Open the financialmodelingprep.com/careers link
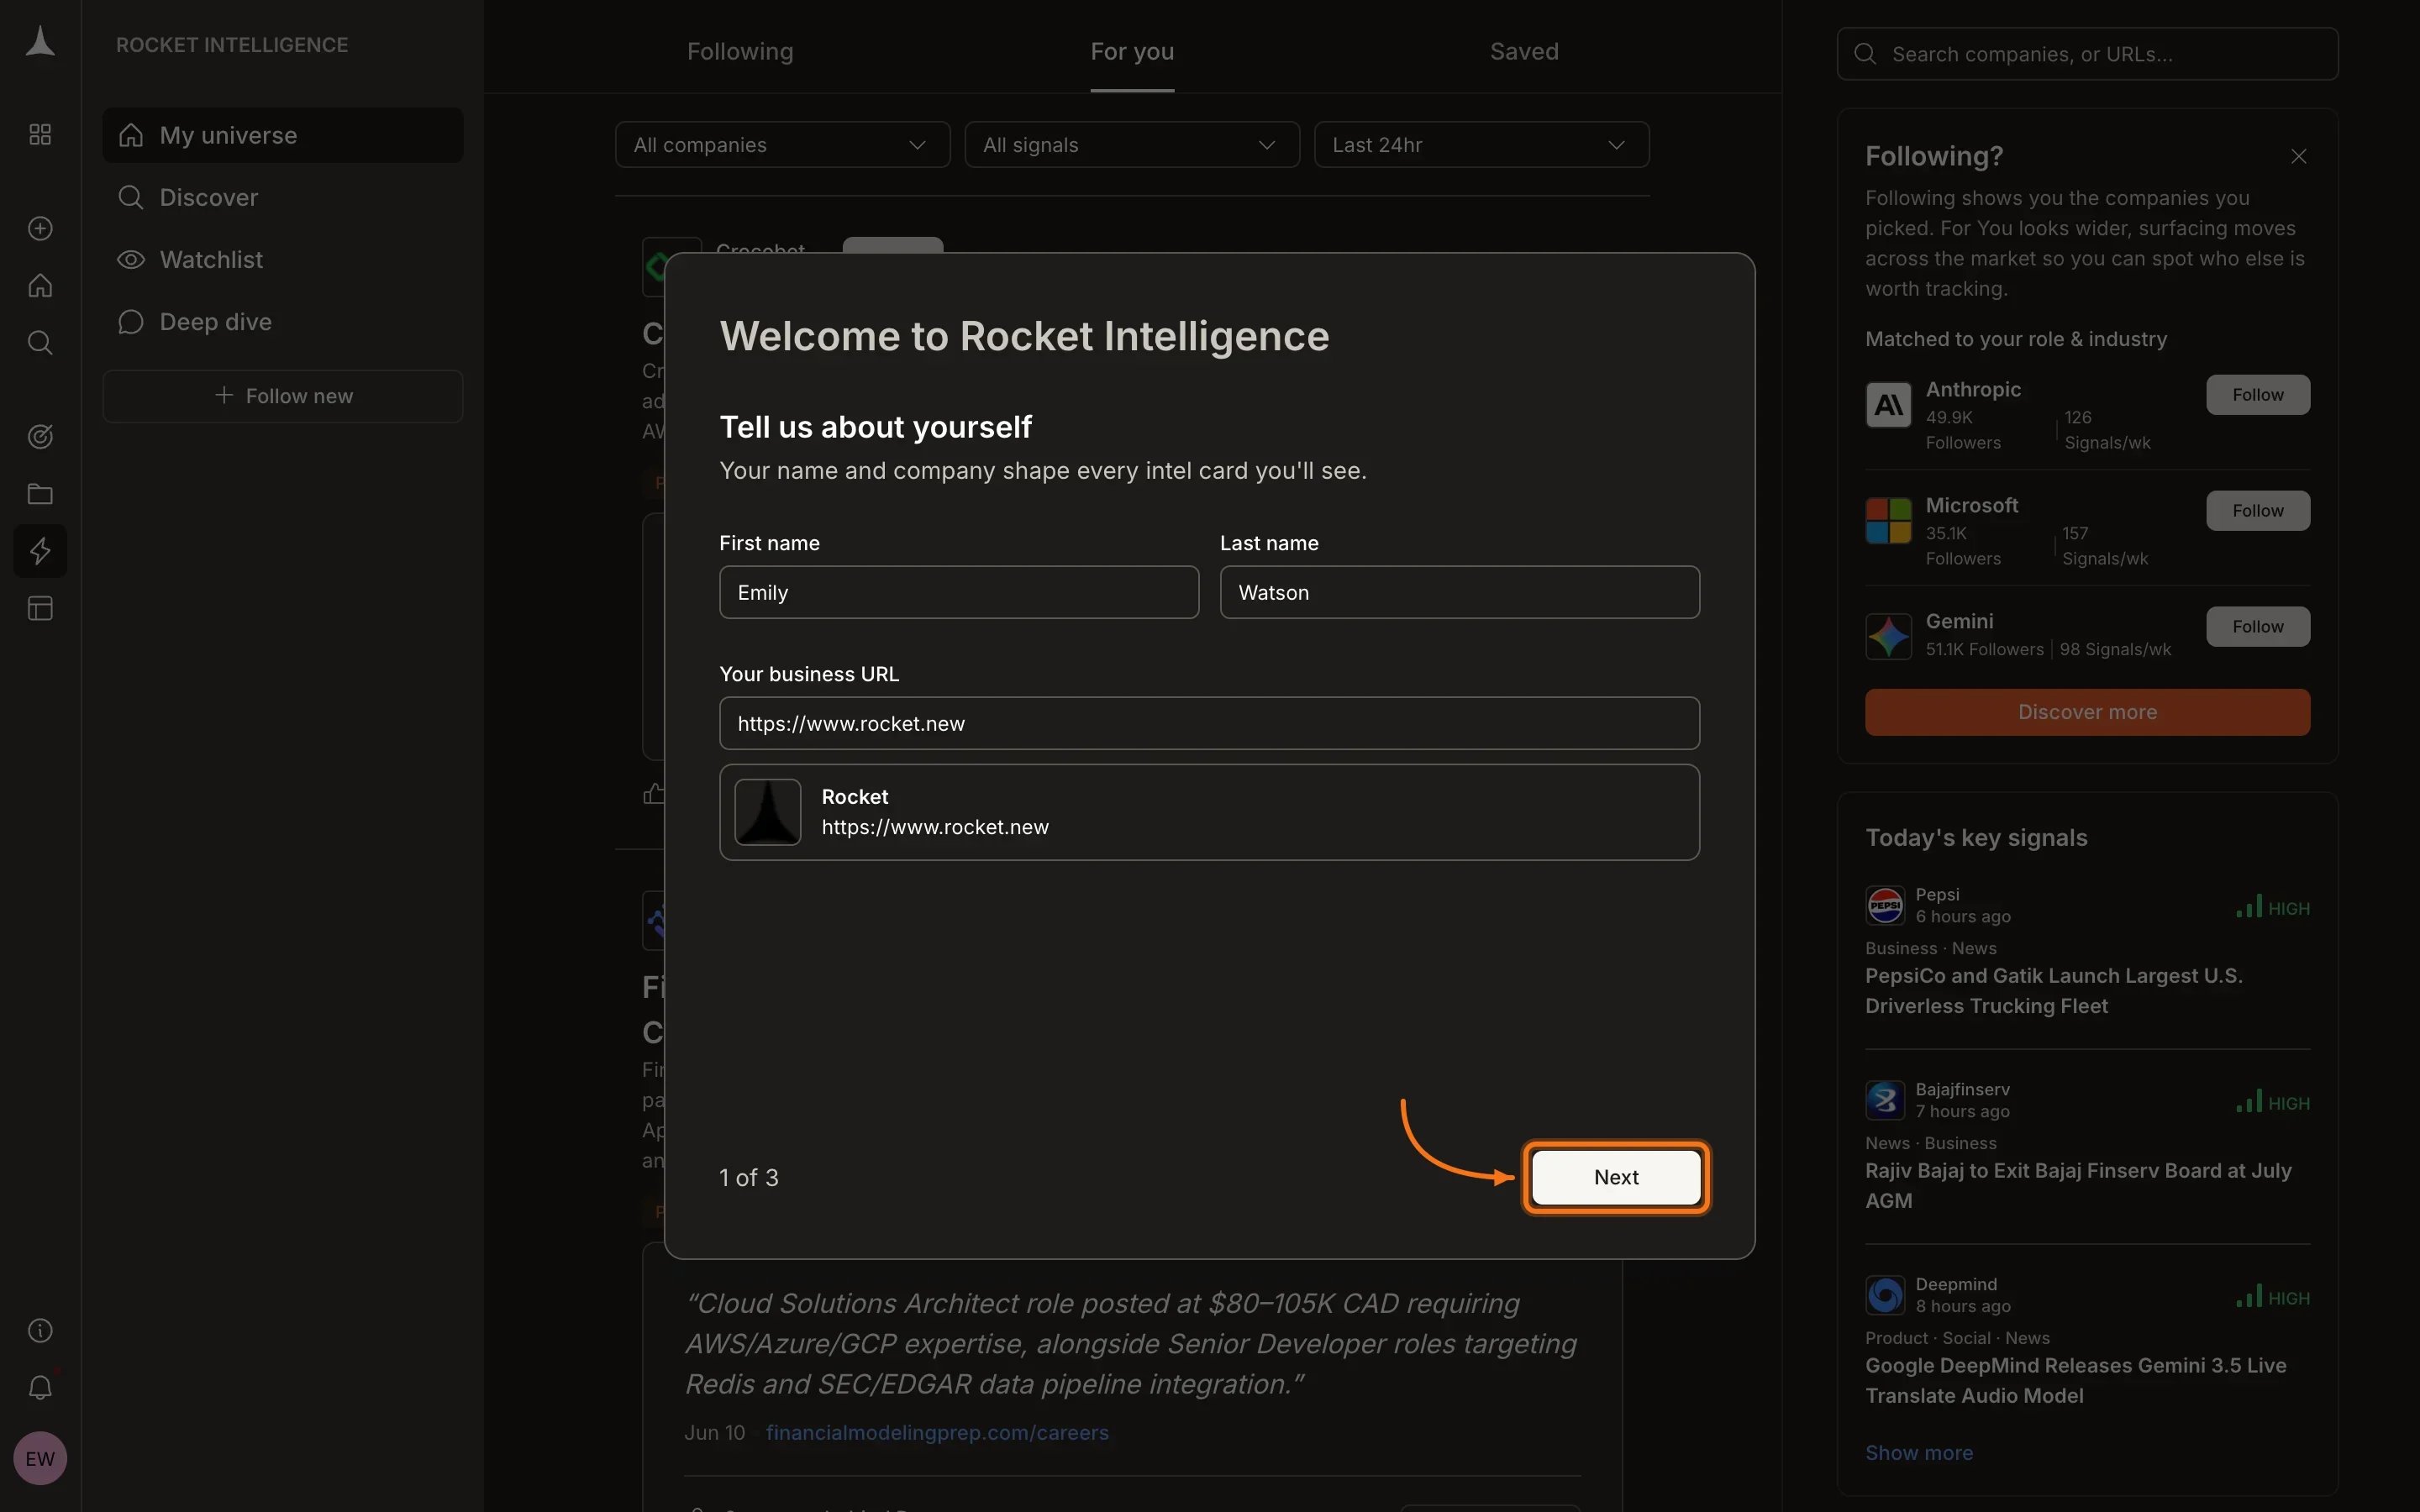 [x=937, y=1432]
